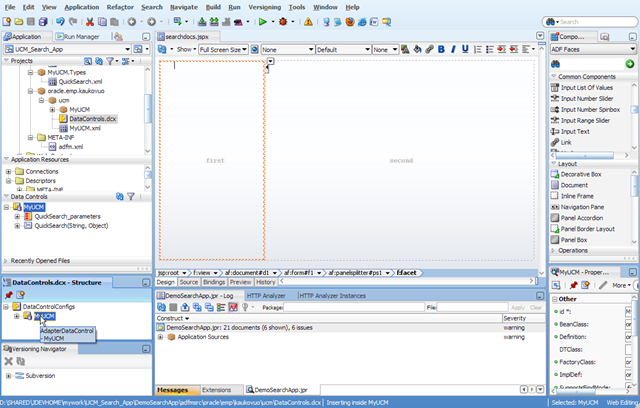The width and height of the screenshot is (640, 408).
Task: Open the Full Screen Size dropdown
Action: (223, 50)
